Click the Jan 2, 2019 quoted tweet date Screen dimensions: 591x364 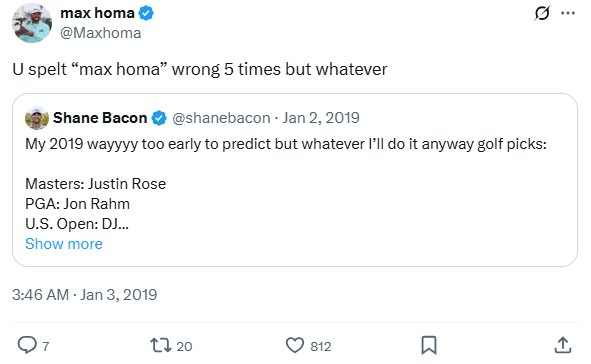321,118
